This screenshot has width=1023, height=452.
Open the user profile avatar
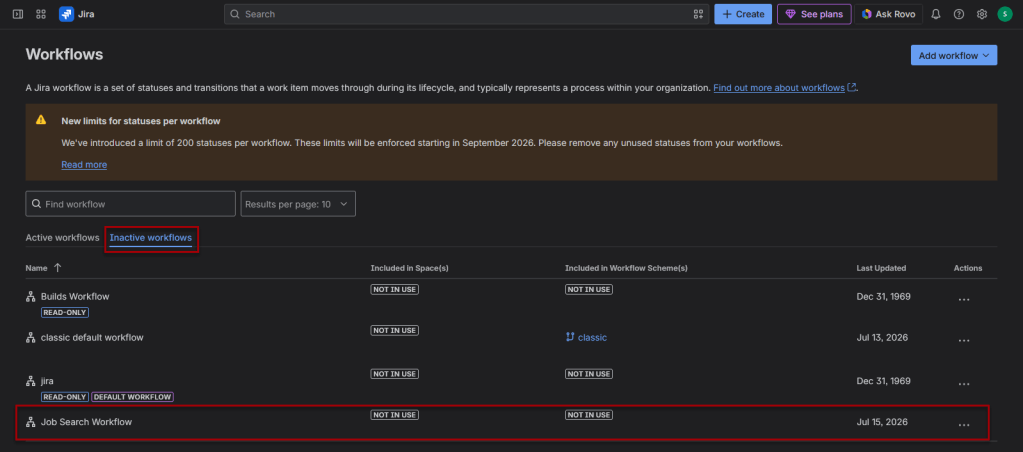[1005, 14]
